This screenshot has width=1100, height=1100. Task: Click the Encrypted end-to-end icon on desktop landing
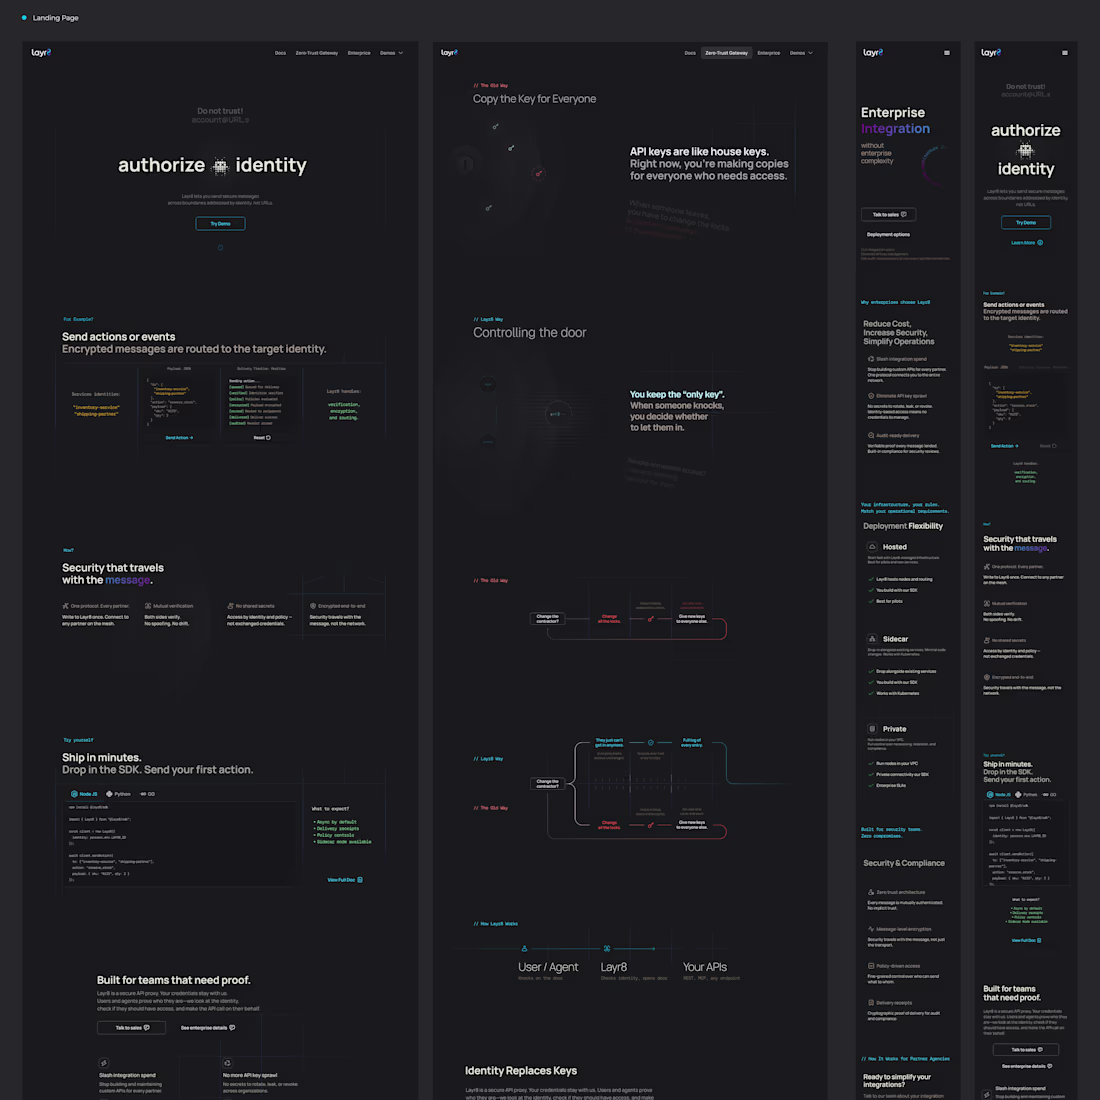[x=313, y=605]
